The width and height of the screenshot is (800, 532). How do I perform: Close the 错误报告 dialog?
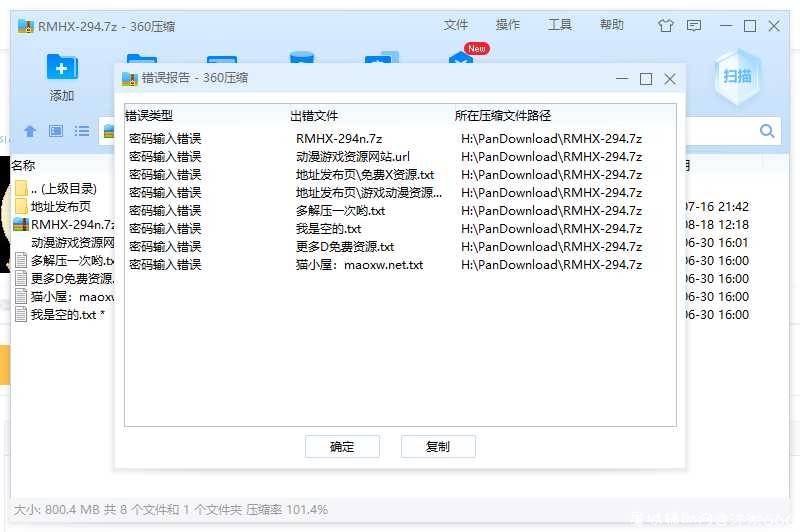coord(670,79)
